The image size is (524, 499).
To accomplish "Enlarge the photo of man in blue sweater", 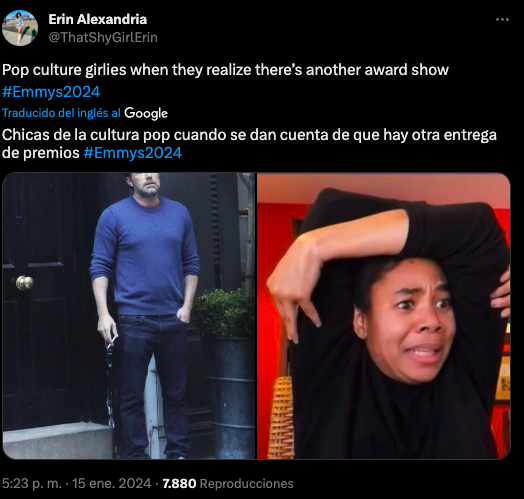I will [129, 316].
